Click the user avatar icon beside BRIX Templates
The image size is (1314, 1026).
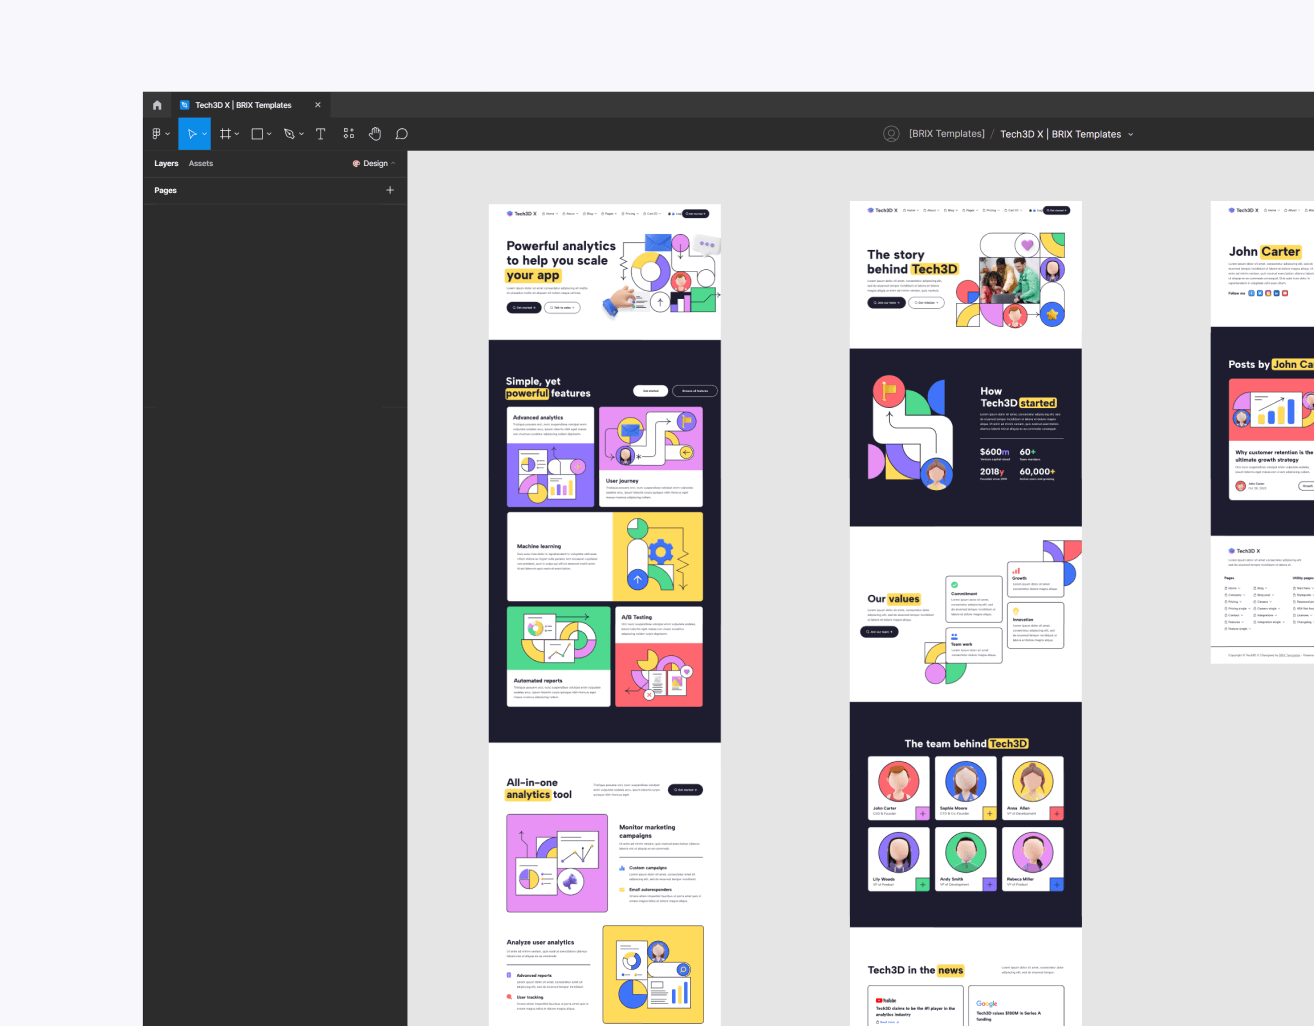click(891, 134)
